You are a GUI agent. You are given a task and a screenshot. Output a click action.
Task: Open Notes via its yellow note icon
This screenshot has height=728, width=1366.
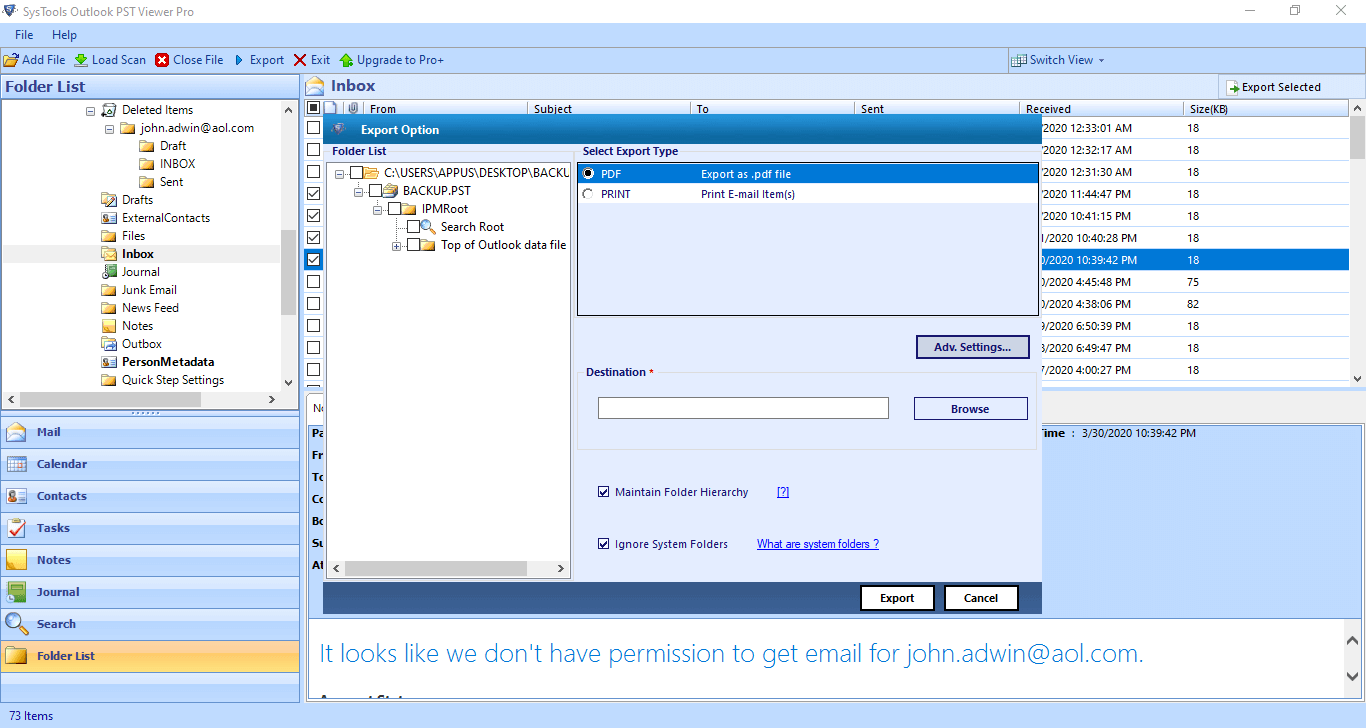17,560
